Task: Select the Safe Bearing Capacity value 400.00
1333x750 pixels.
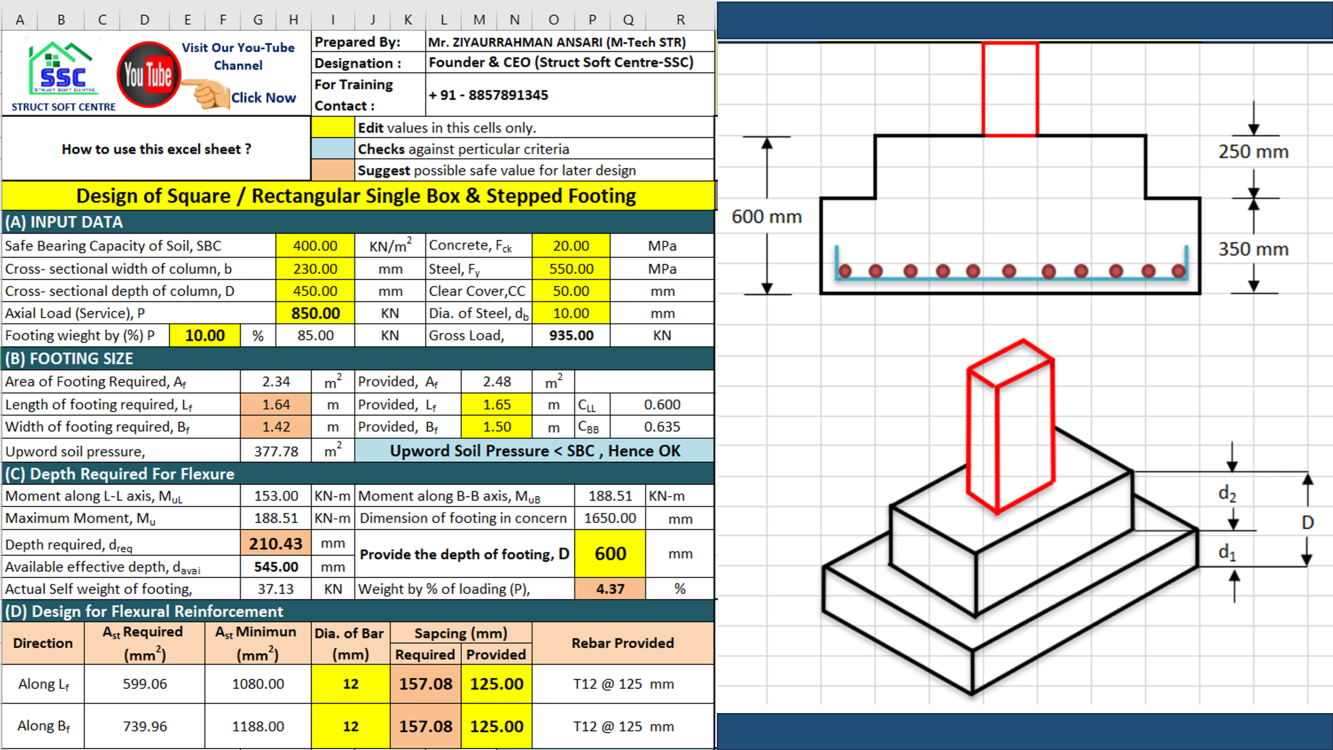Action: pyautogui.click(x=314, y=246)
